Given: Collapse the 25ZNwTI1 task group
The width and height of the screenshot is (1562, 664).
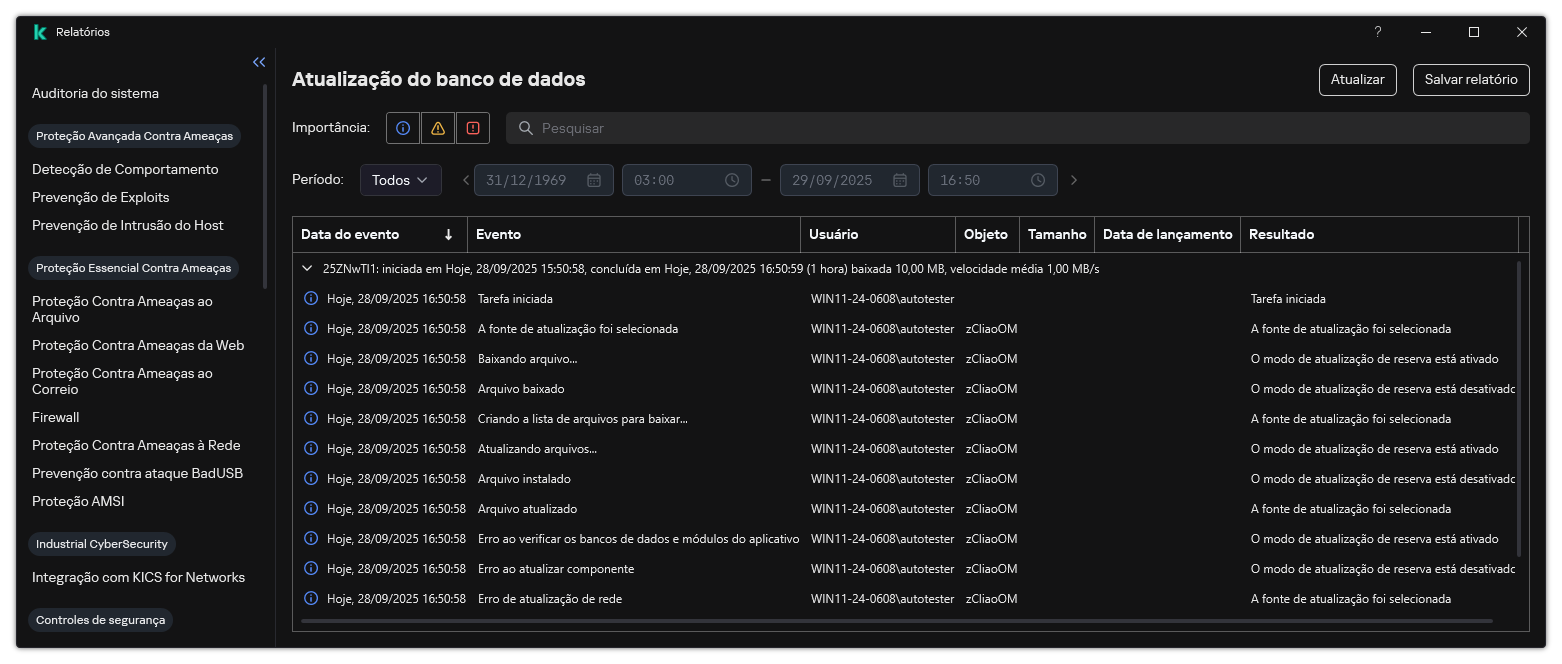Looking at the screenshot, I should click(307, 269).
